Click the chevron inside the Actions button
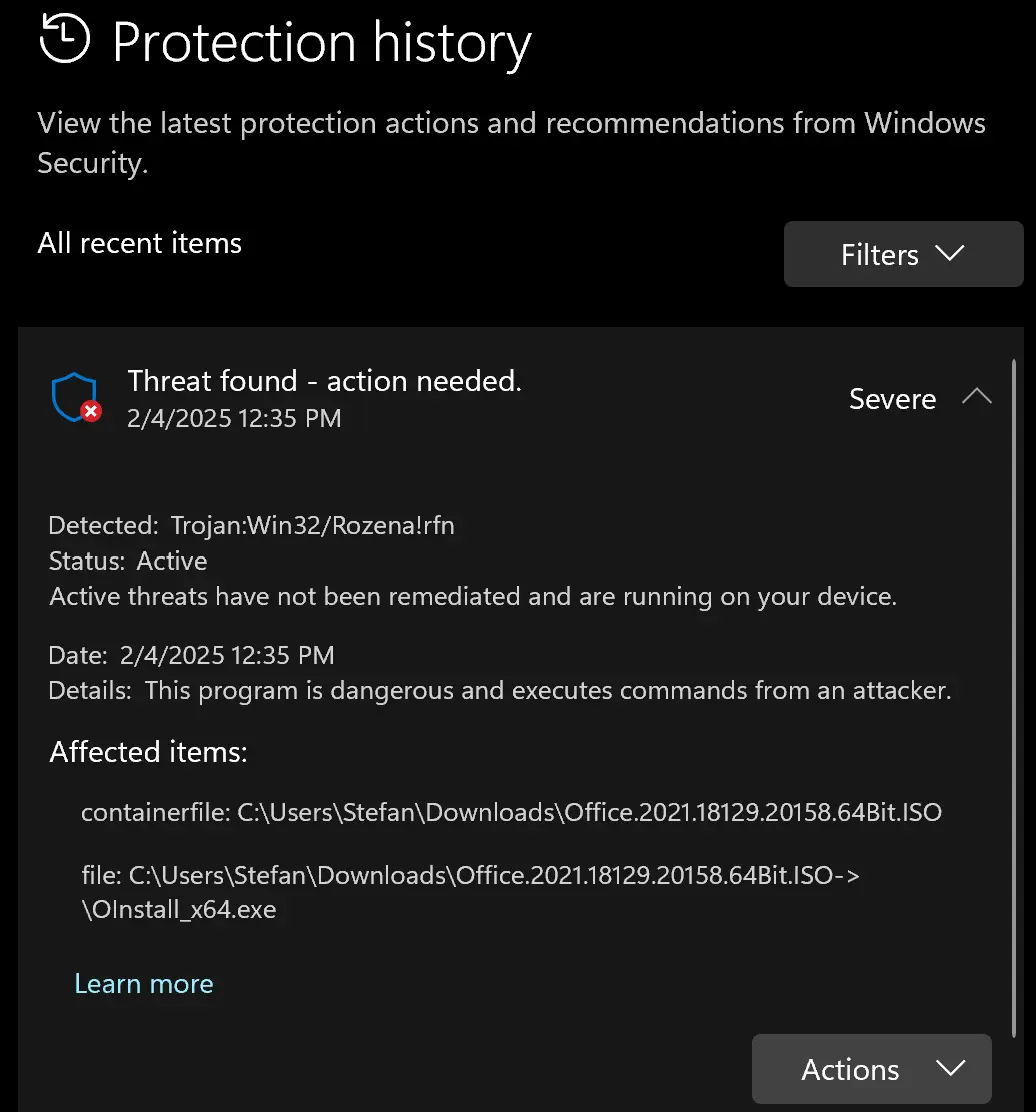The image size is (1036, 1112). (950, 1067)
